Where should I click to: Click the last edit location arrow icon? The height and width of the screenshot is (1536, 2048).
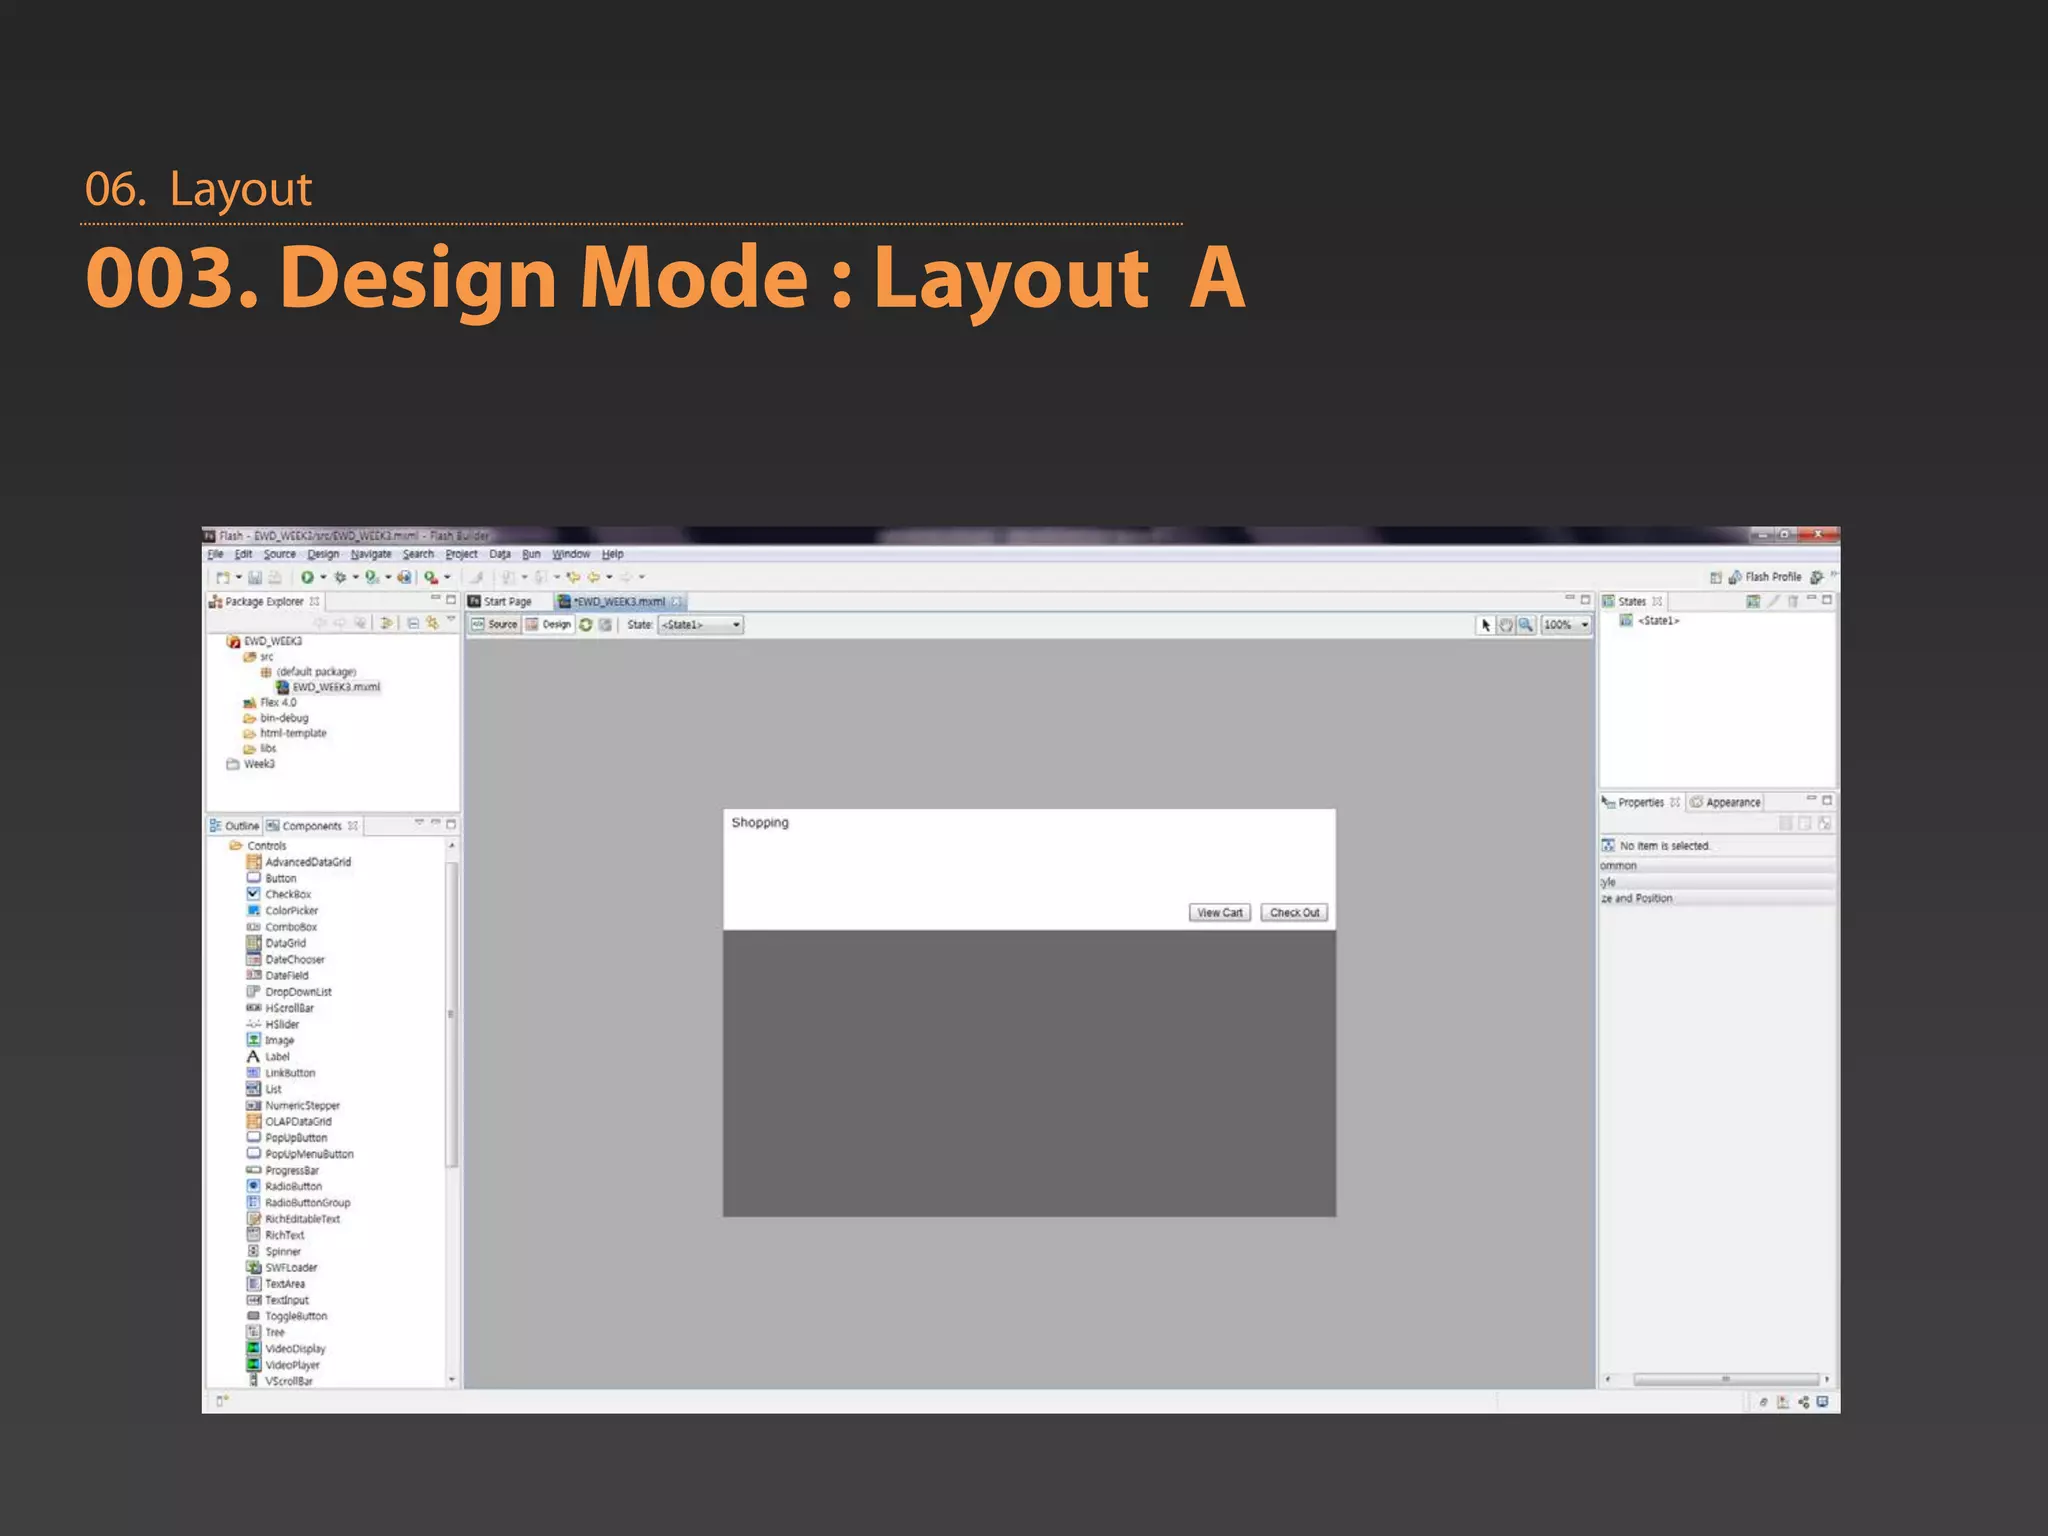(x=573, y=577)
